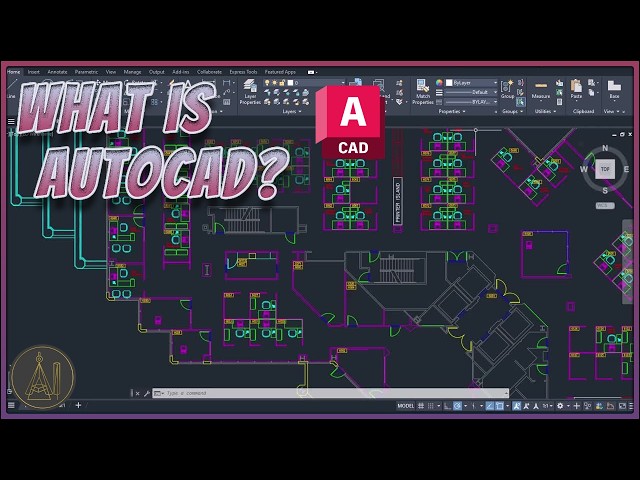Image resolution: width=640 pixels, height=480 pixels.
Task: Open the ByLayer color dropdown
Action: tap(495, 83)
